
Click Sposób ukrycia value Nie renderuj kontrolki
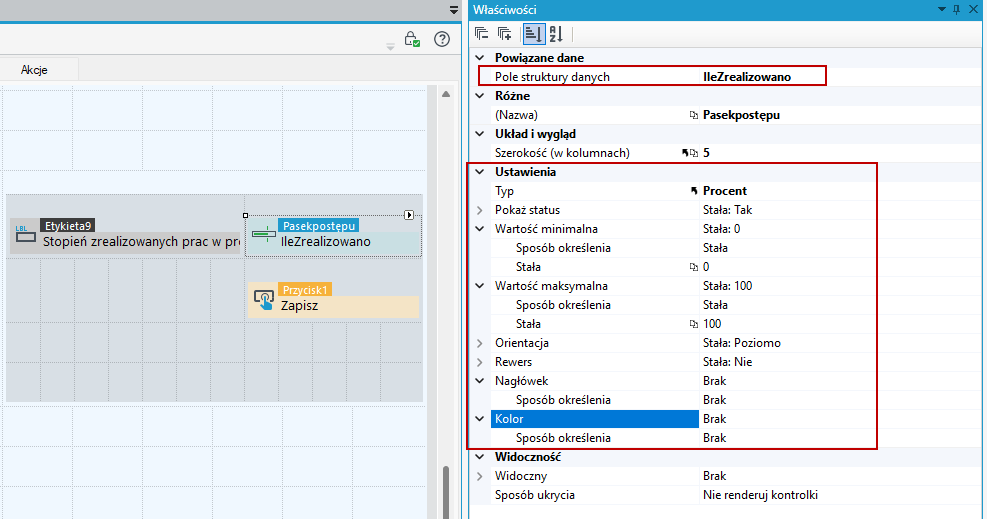[x=760, y=495]
